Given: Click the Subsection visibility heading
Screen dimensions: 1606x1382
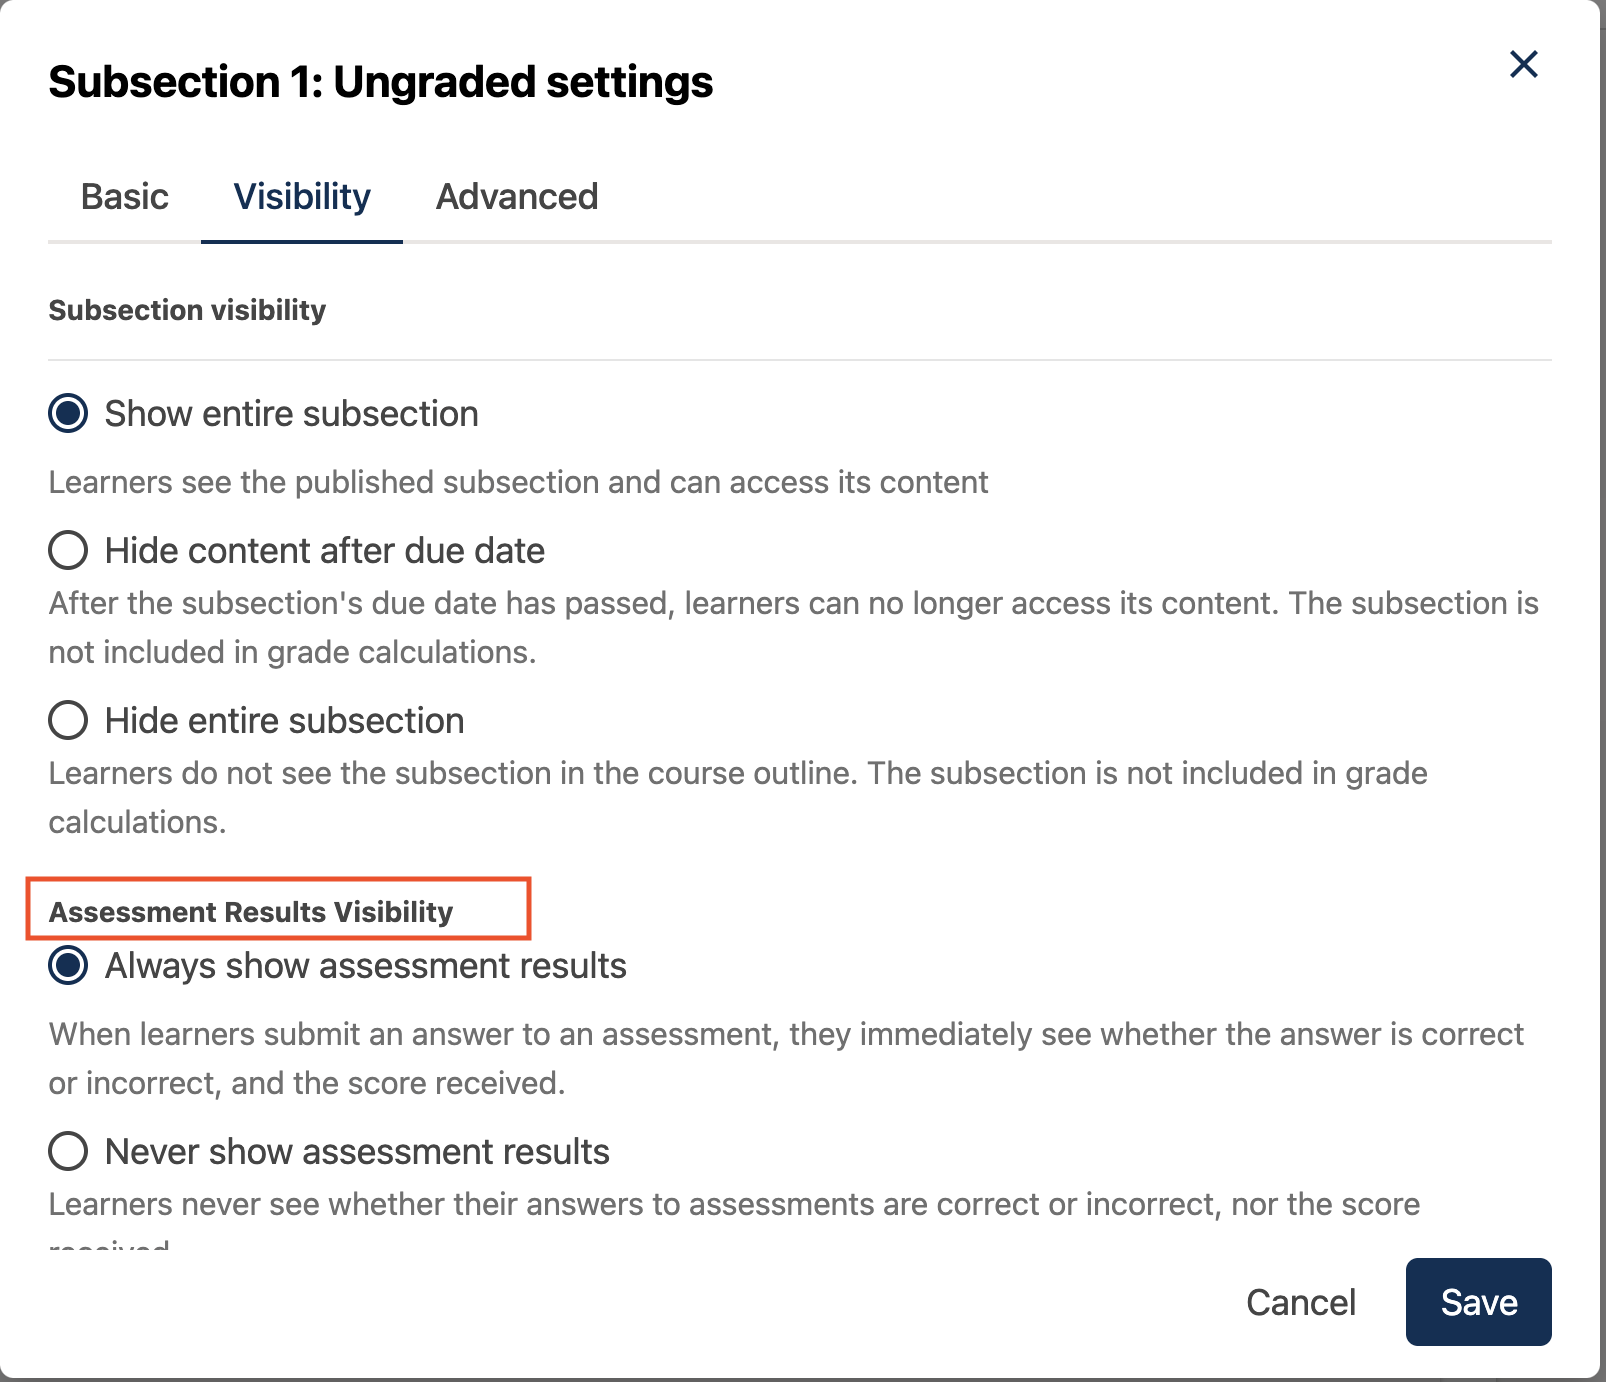Looking at the screenshot, I should point(187,310).
